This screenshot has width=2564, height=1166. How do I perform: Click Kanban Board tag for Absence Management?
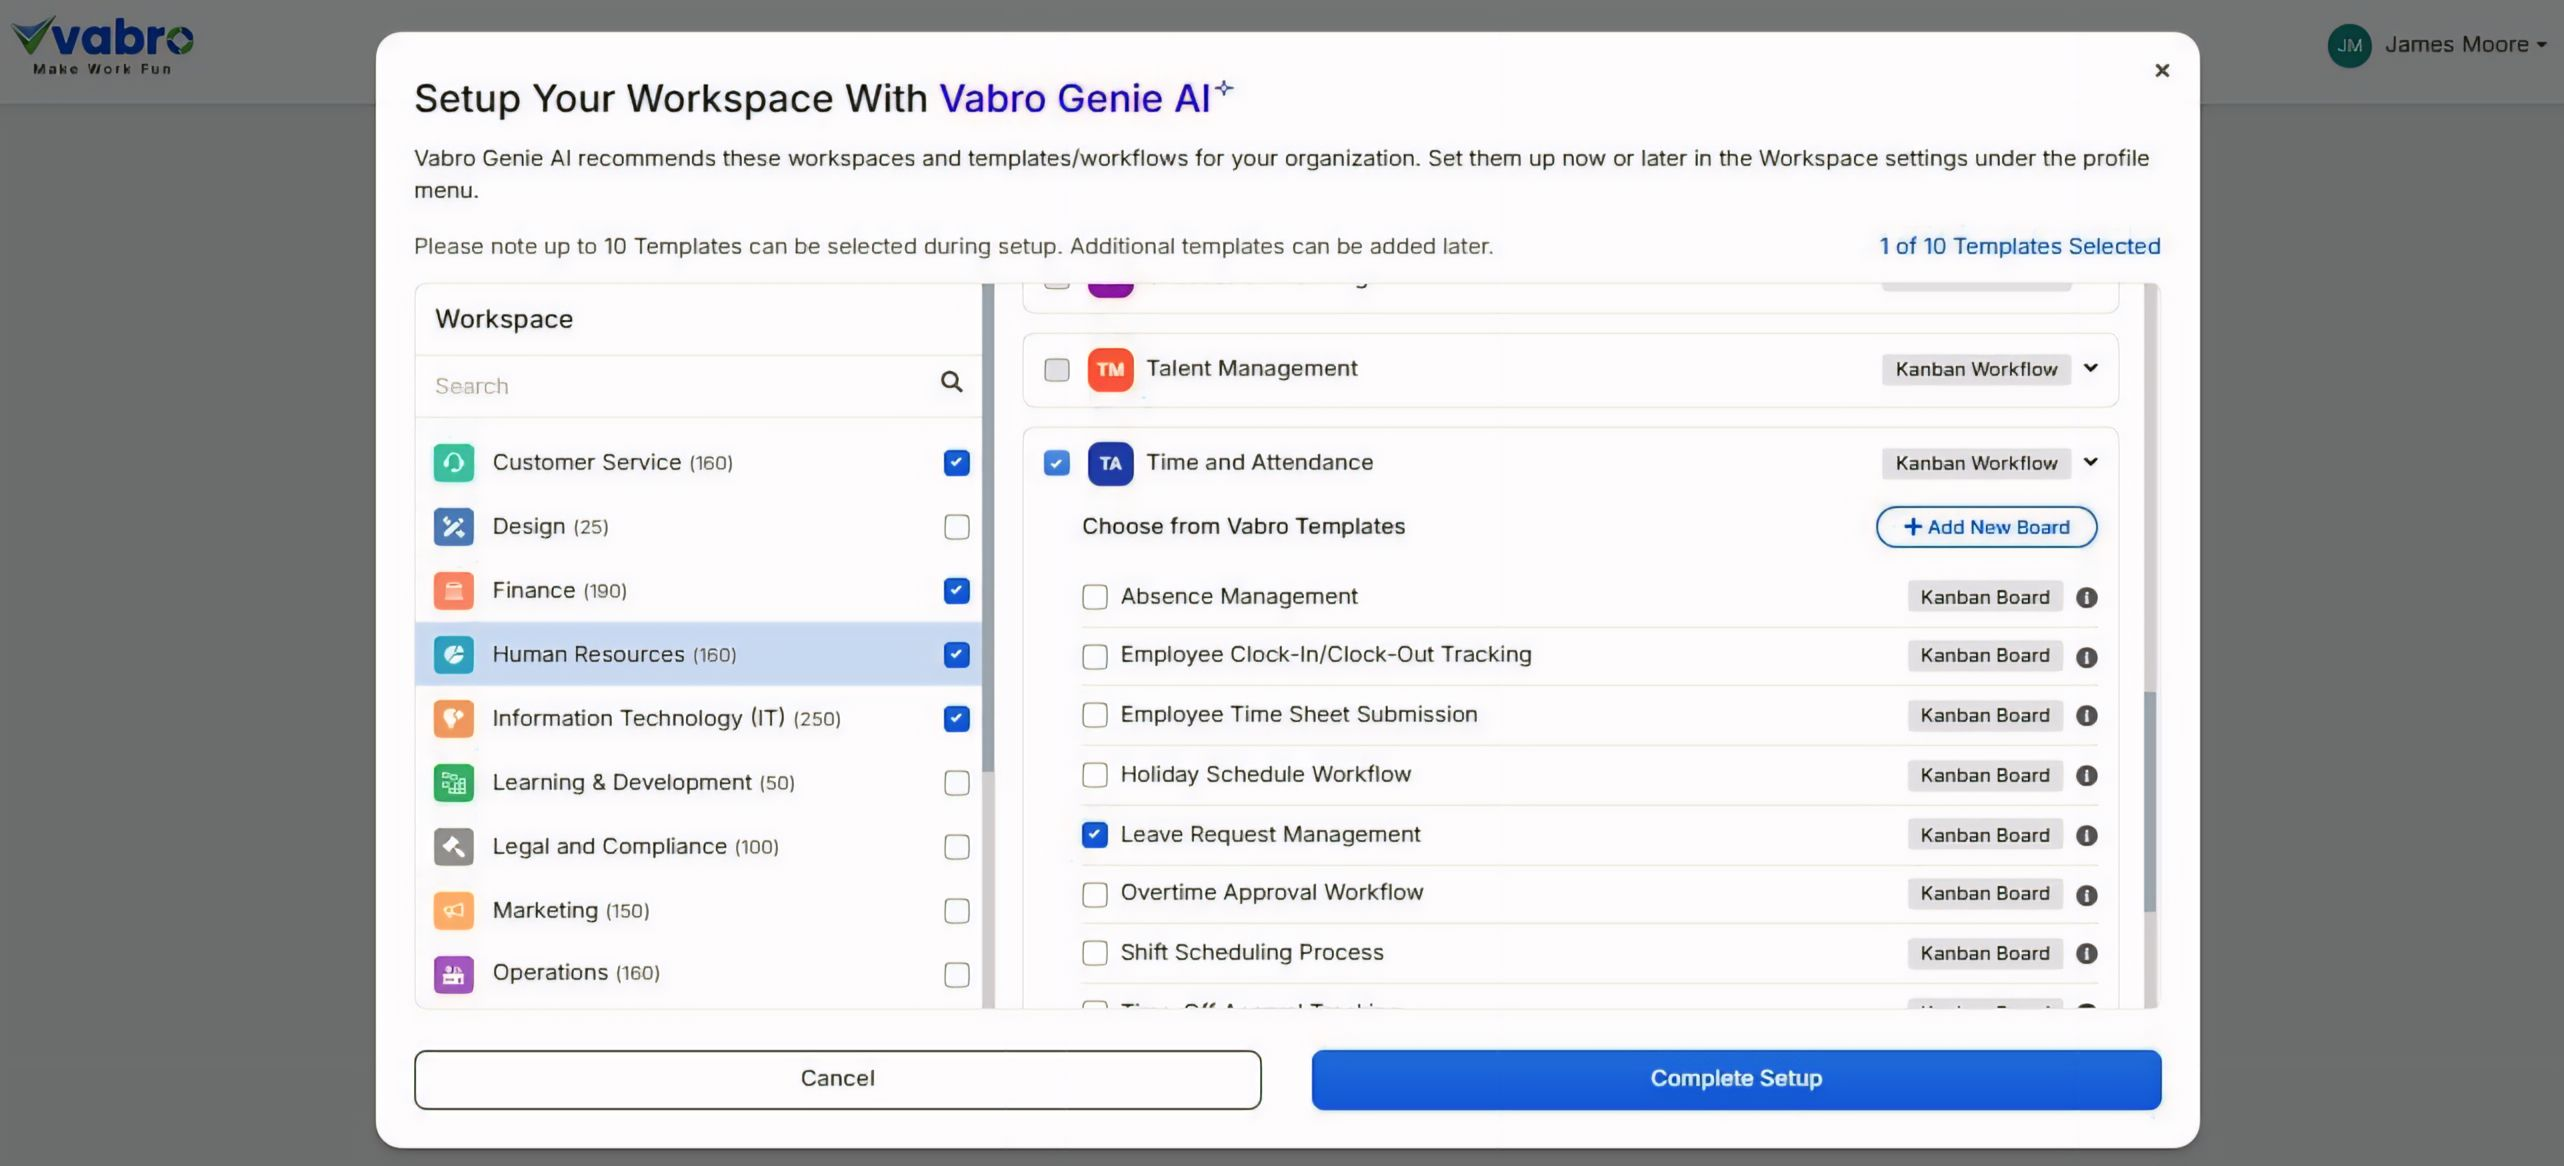[x=1984, y=597]
